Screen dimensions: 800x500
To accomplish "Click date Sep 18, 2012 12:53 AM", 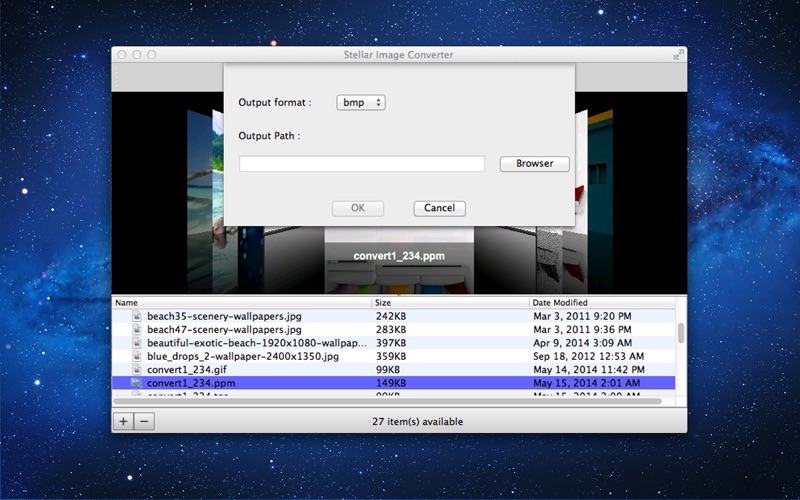I will 588,356.
